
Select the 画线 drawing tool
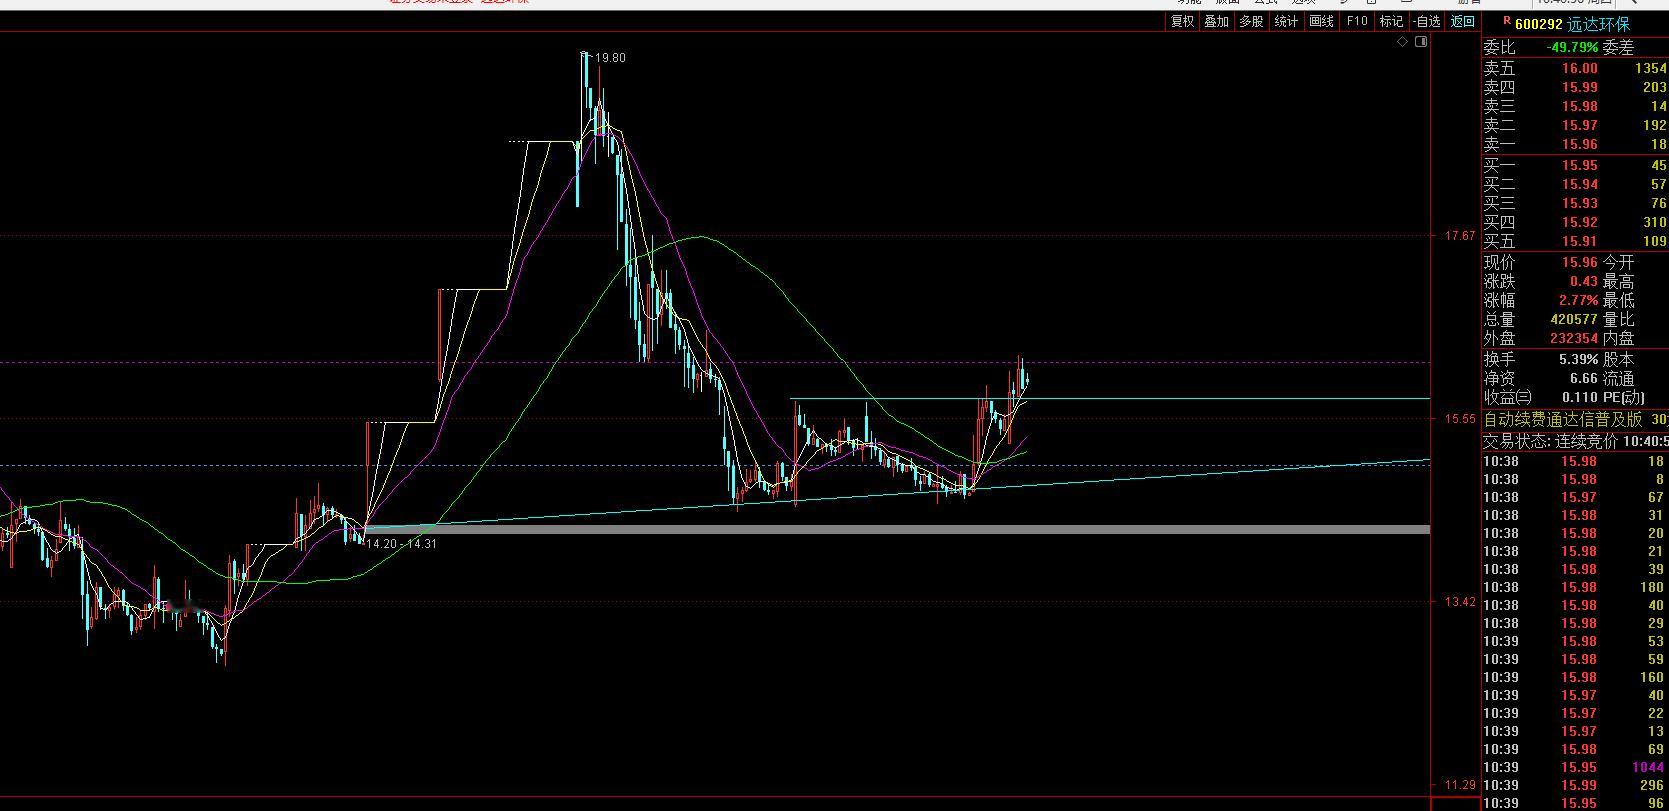[x=1322, y=21]
